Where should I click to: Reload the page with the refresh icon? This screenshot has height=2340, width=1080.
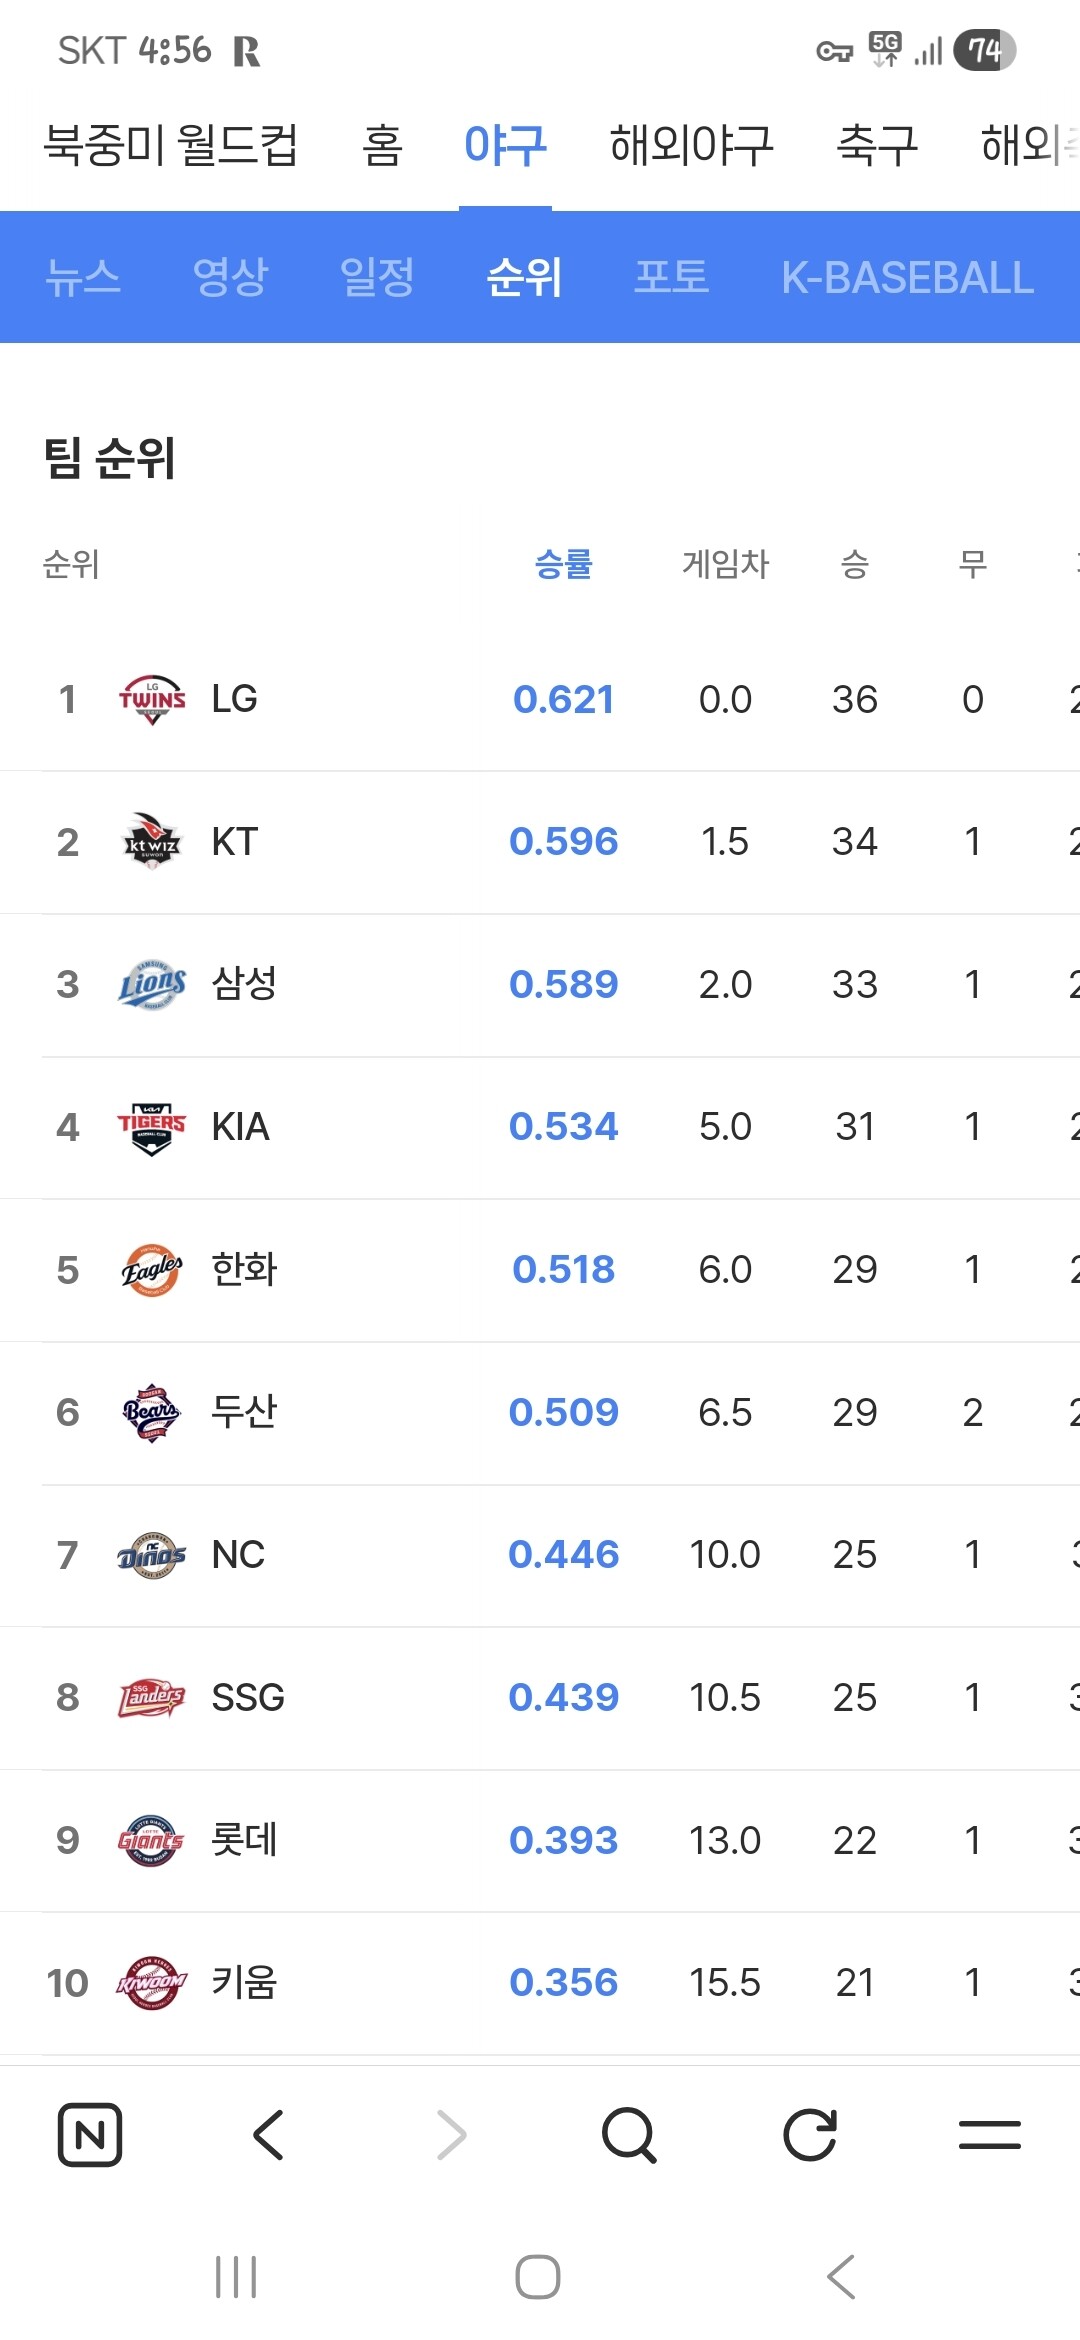tap(809, 2135)
